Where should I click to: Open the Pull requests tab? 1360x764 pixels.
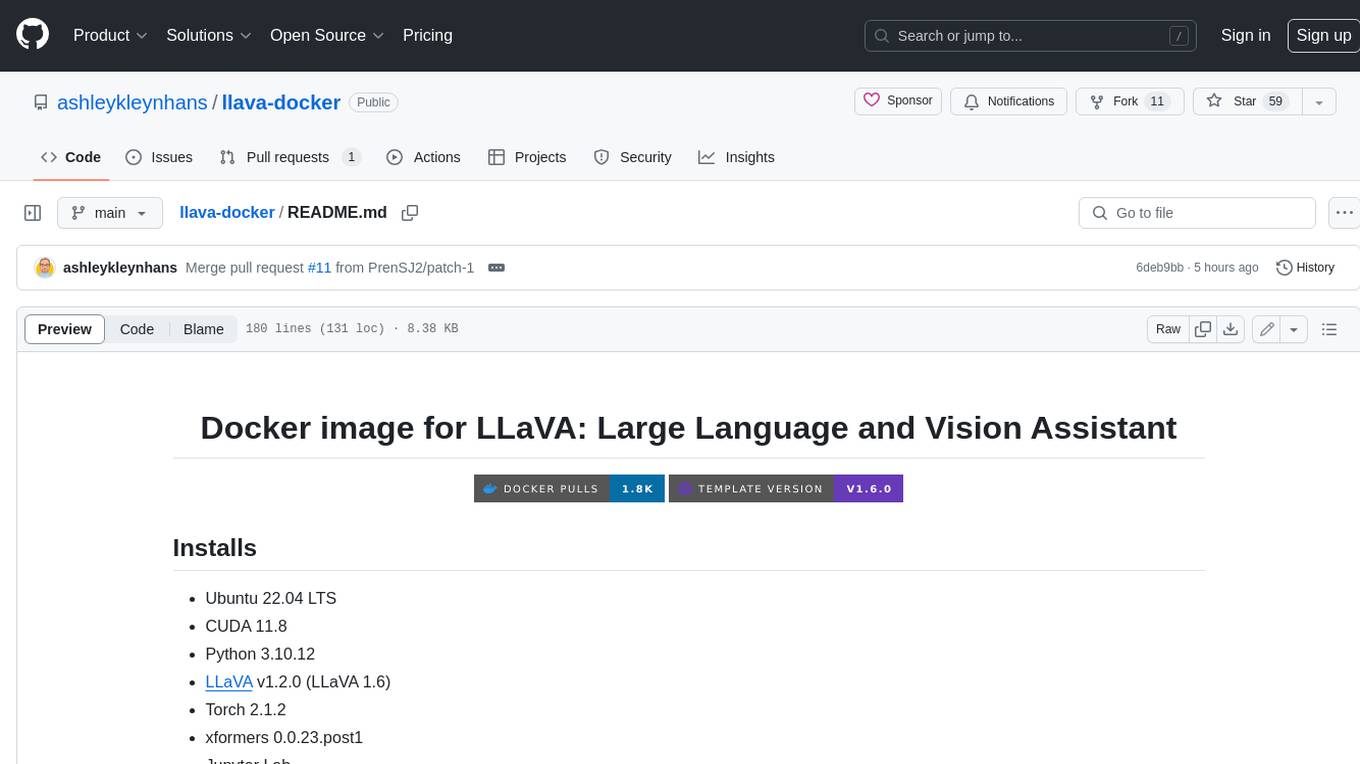pos(288,157)
